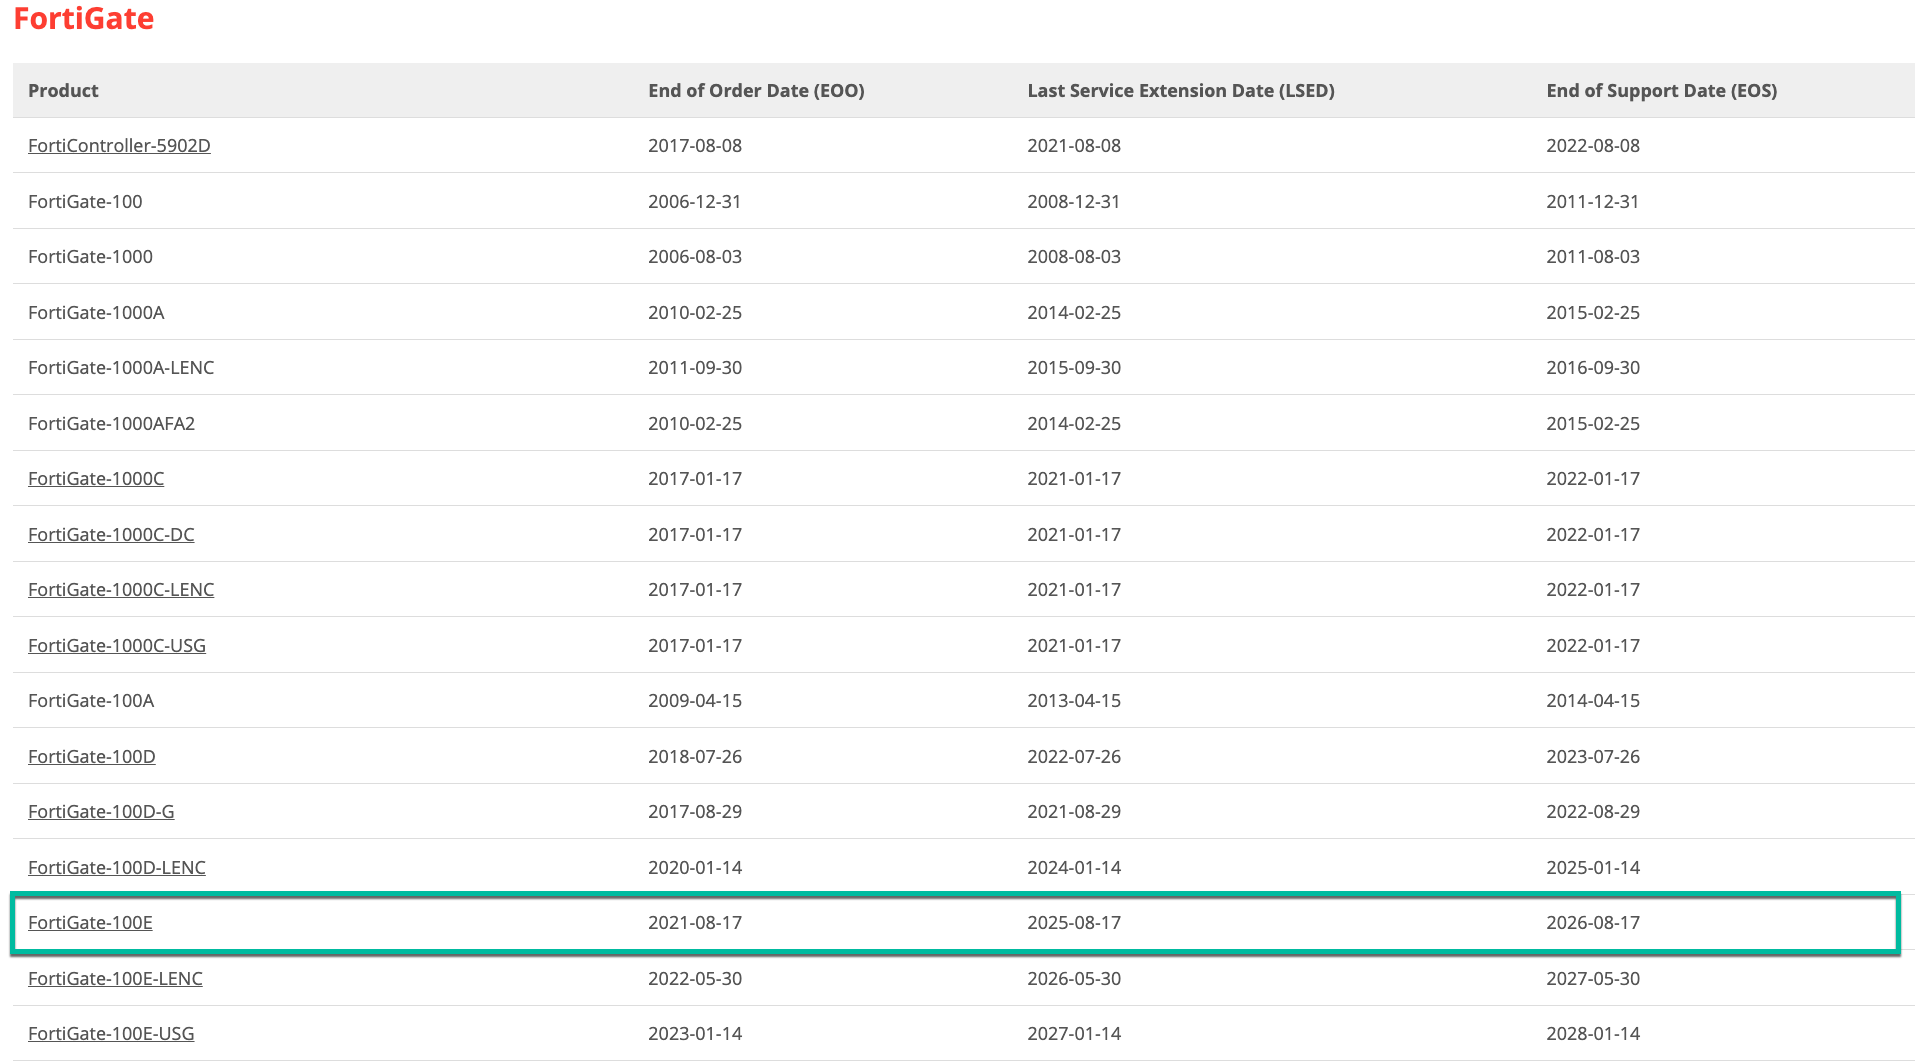Click the Product column header
This screenshot has height=1064, width=1915.
(63, 91)
